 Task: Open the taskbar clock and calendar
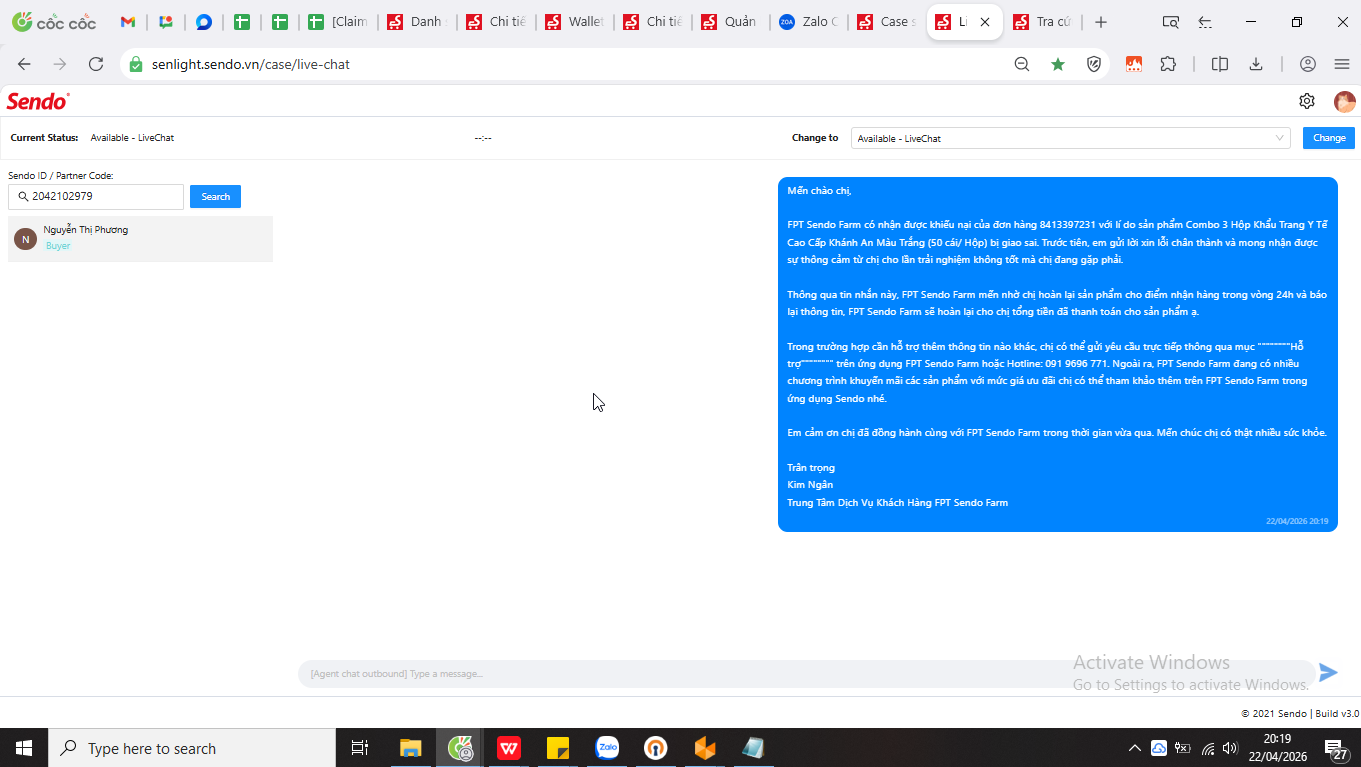pyautogui.click(x=1277, y=748)
